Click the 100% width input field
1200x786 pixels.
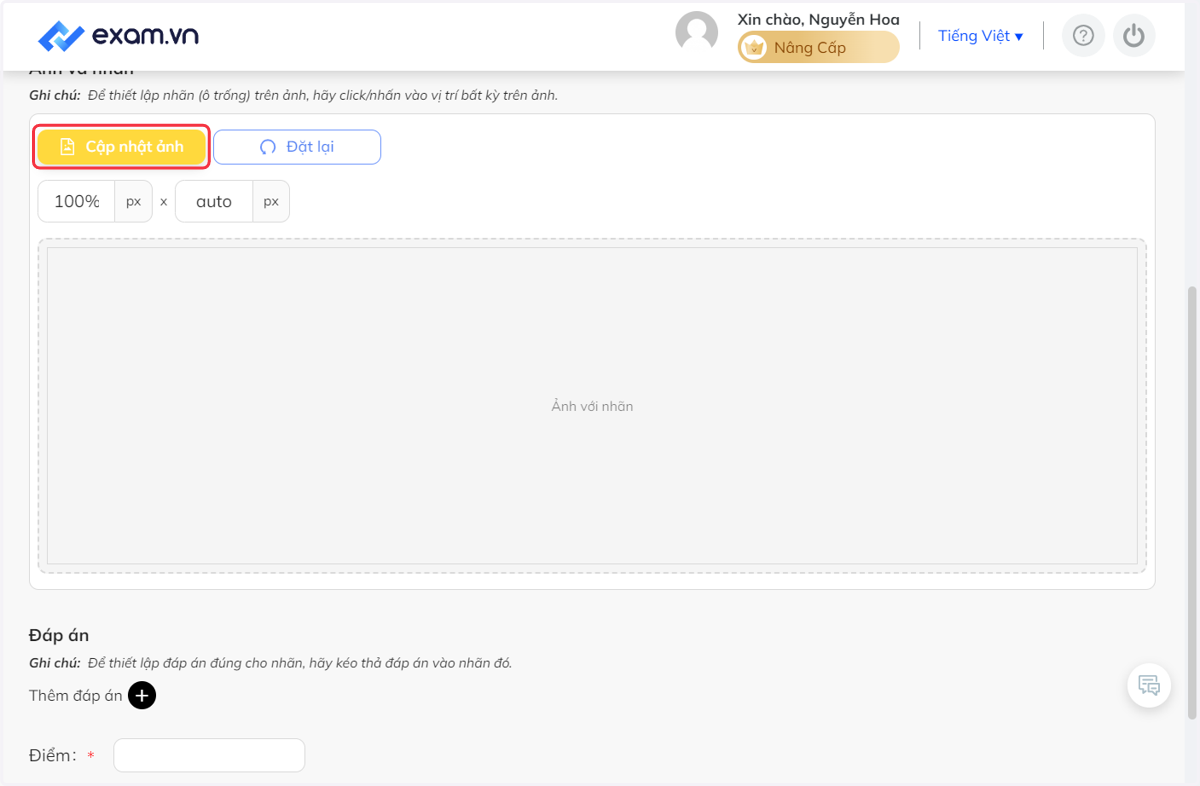tap(77, 201)
